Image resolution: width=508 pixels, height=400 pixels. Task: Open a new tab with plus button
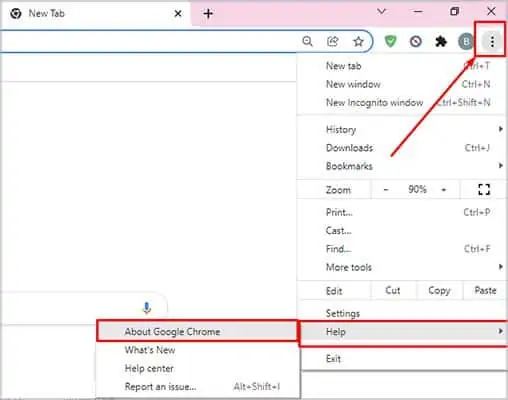point(208,14)
